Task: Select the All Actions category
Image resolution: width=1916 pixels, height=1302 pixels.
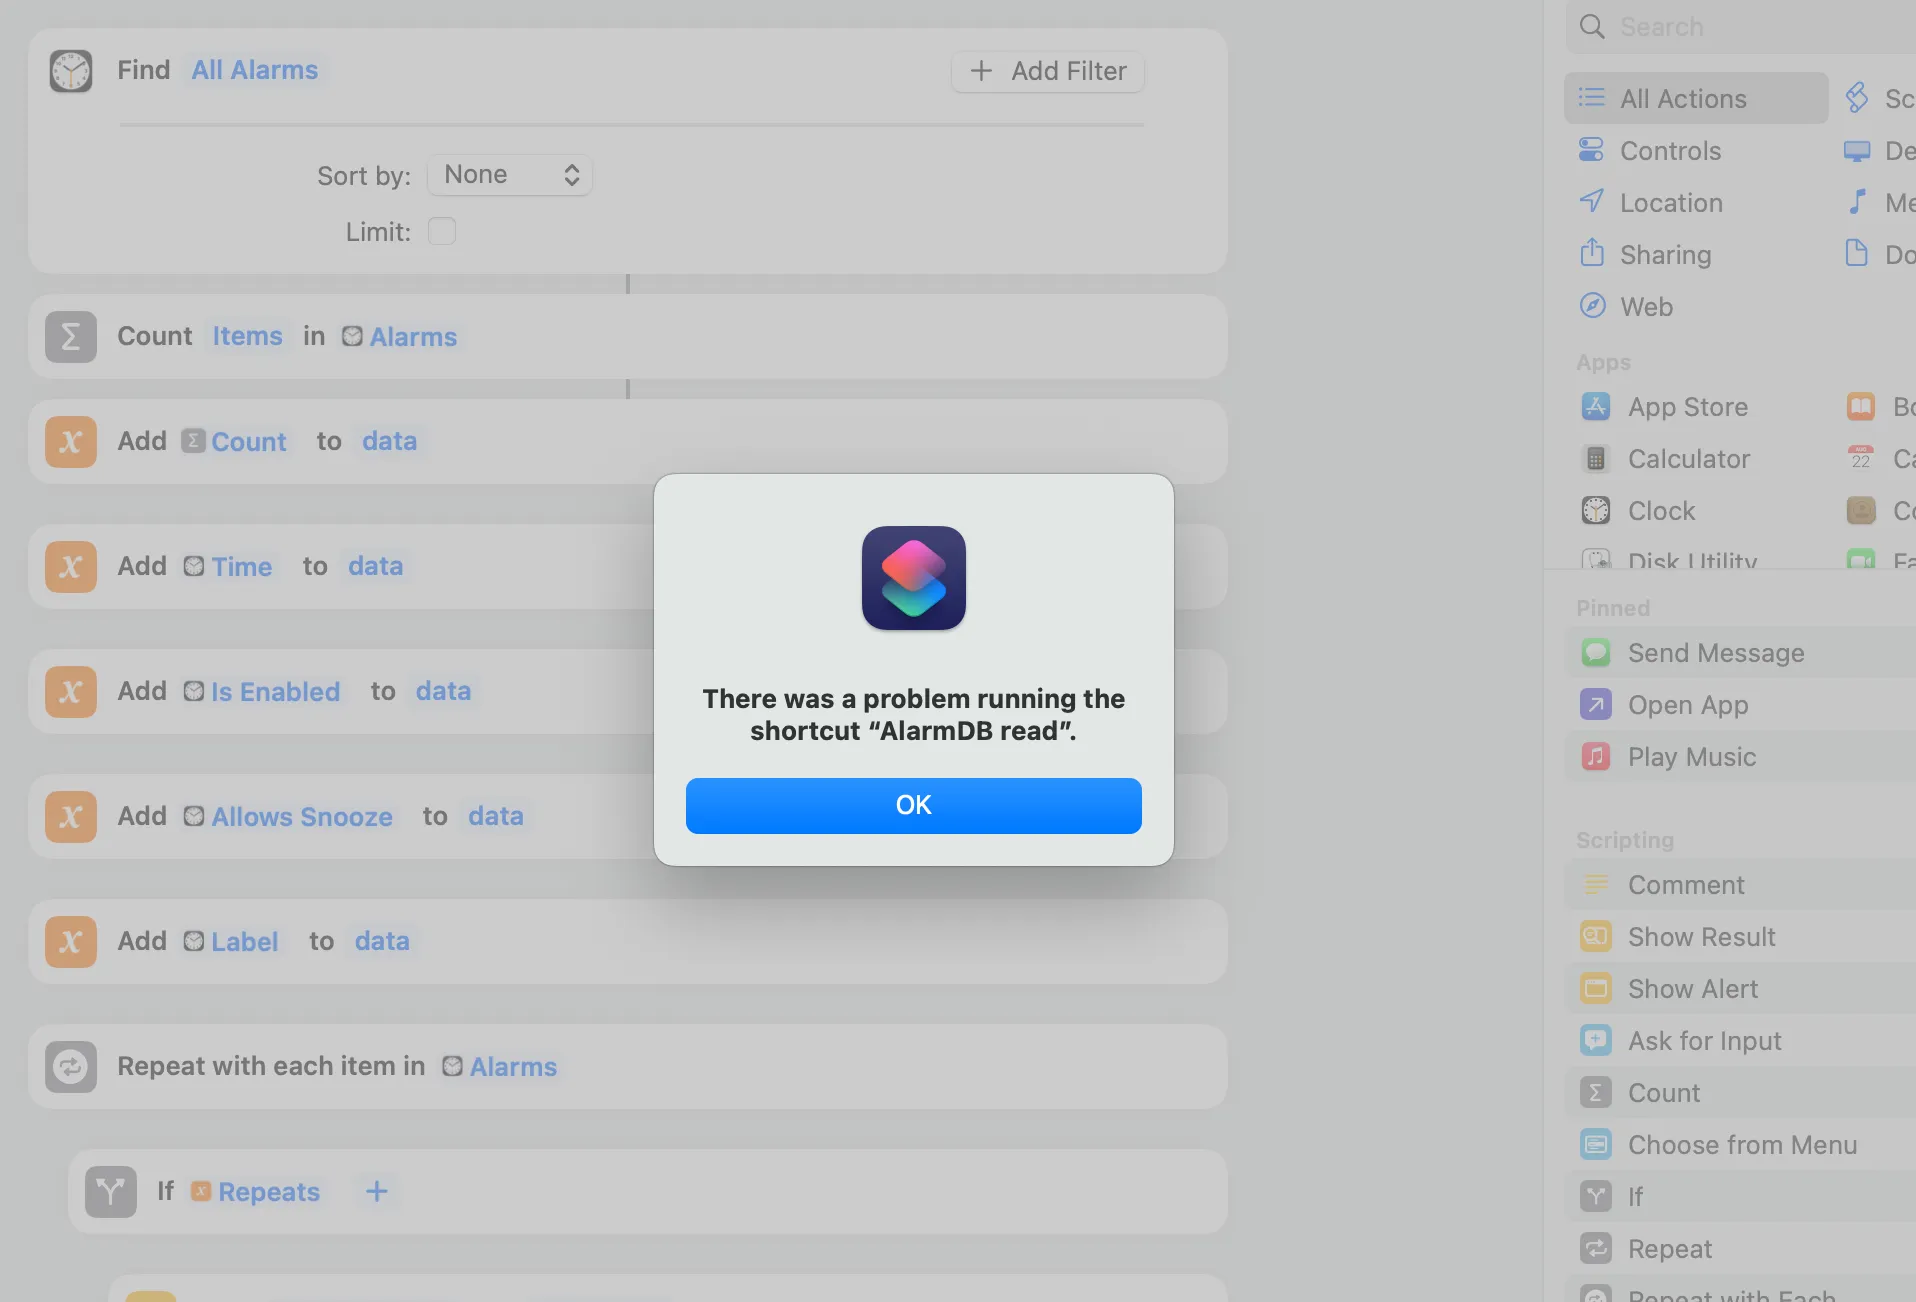Action: (x=1696, y=98)
